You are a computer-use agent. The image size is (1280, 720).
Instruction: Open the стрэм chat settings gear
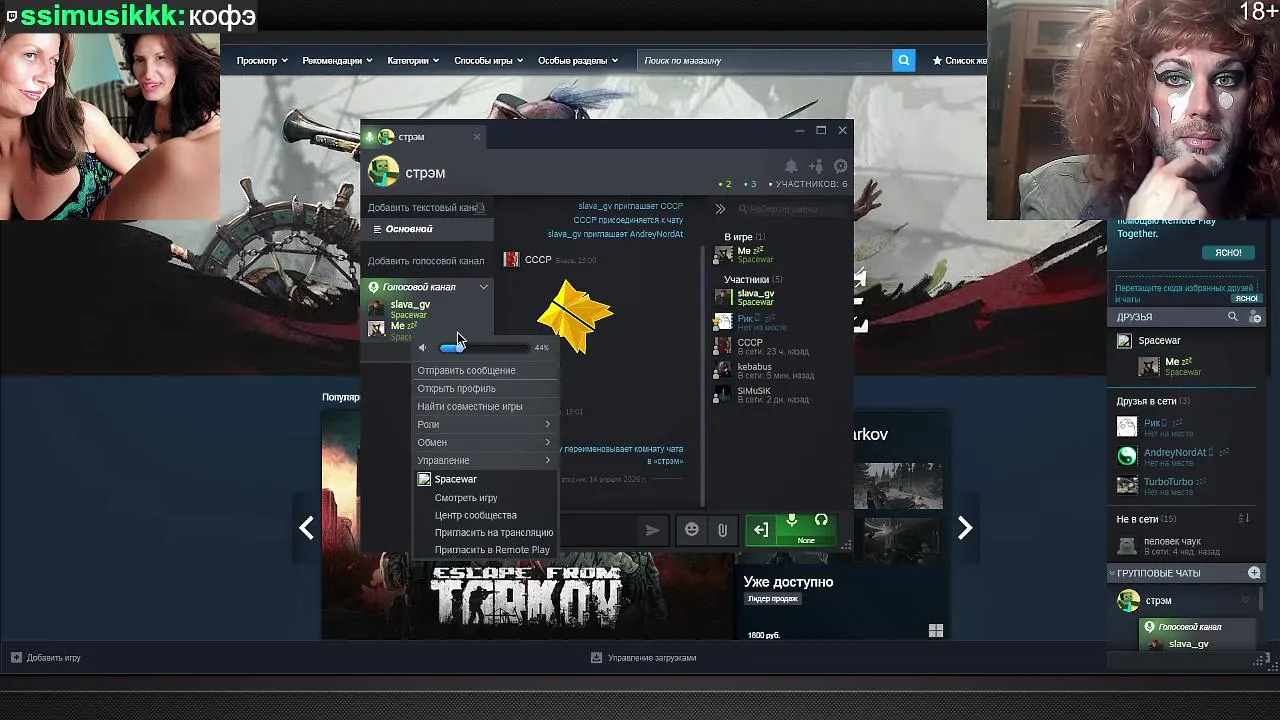(841, 166)
